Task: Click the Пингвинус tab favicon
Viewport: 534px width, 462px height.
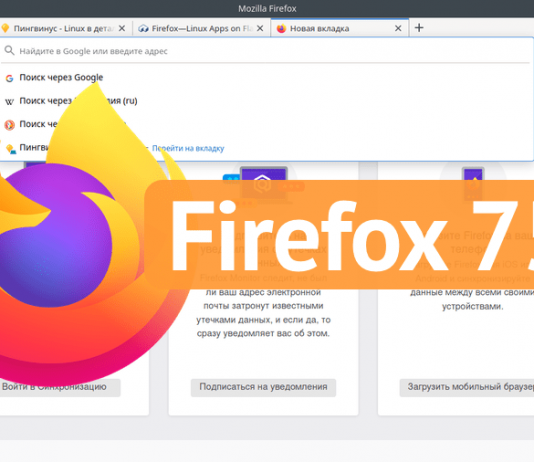Action: [5, 28]
